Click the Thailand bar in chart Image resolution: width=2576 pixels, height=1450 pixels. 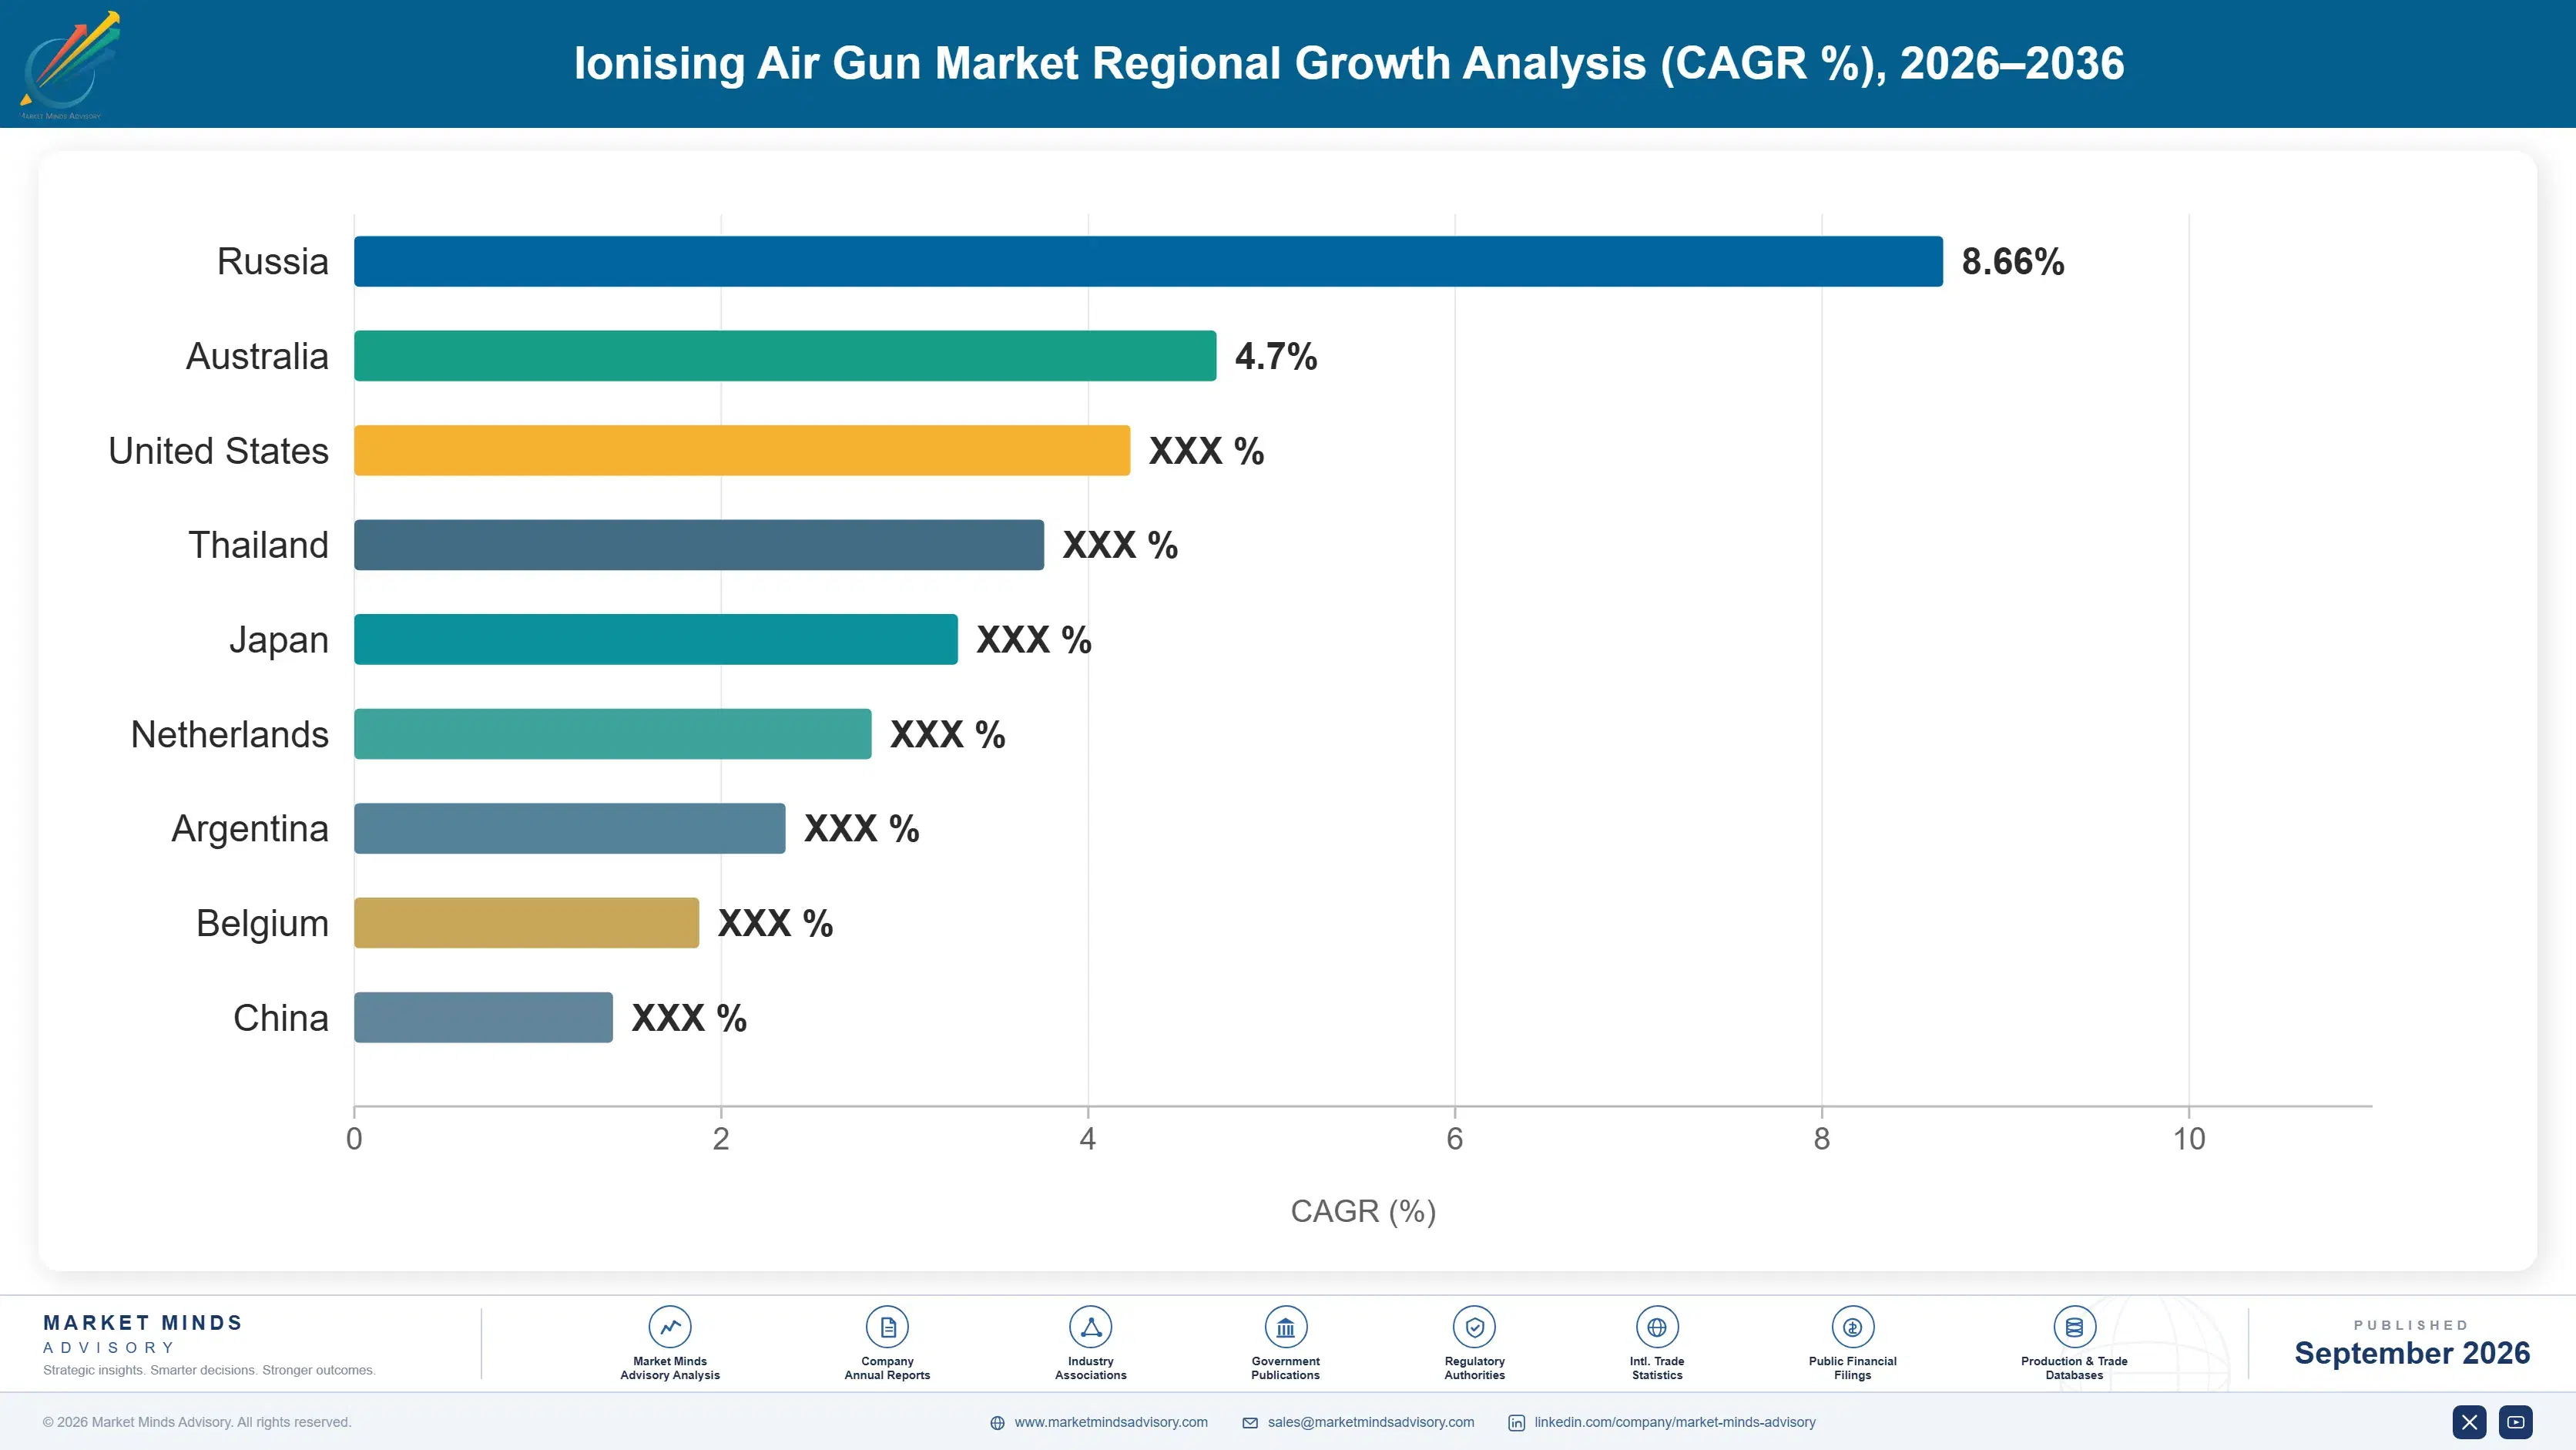(699, 545)
